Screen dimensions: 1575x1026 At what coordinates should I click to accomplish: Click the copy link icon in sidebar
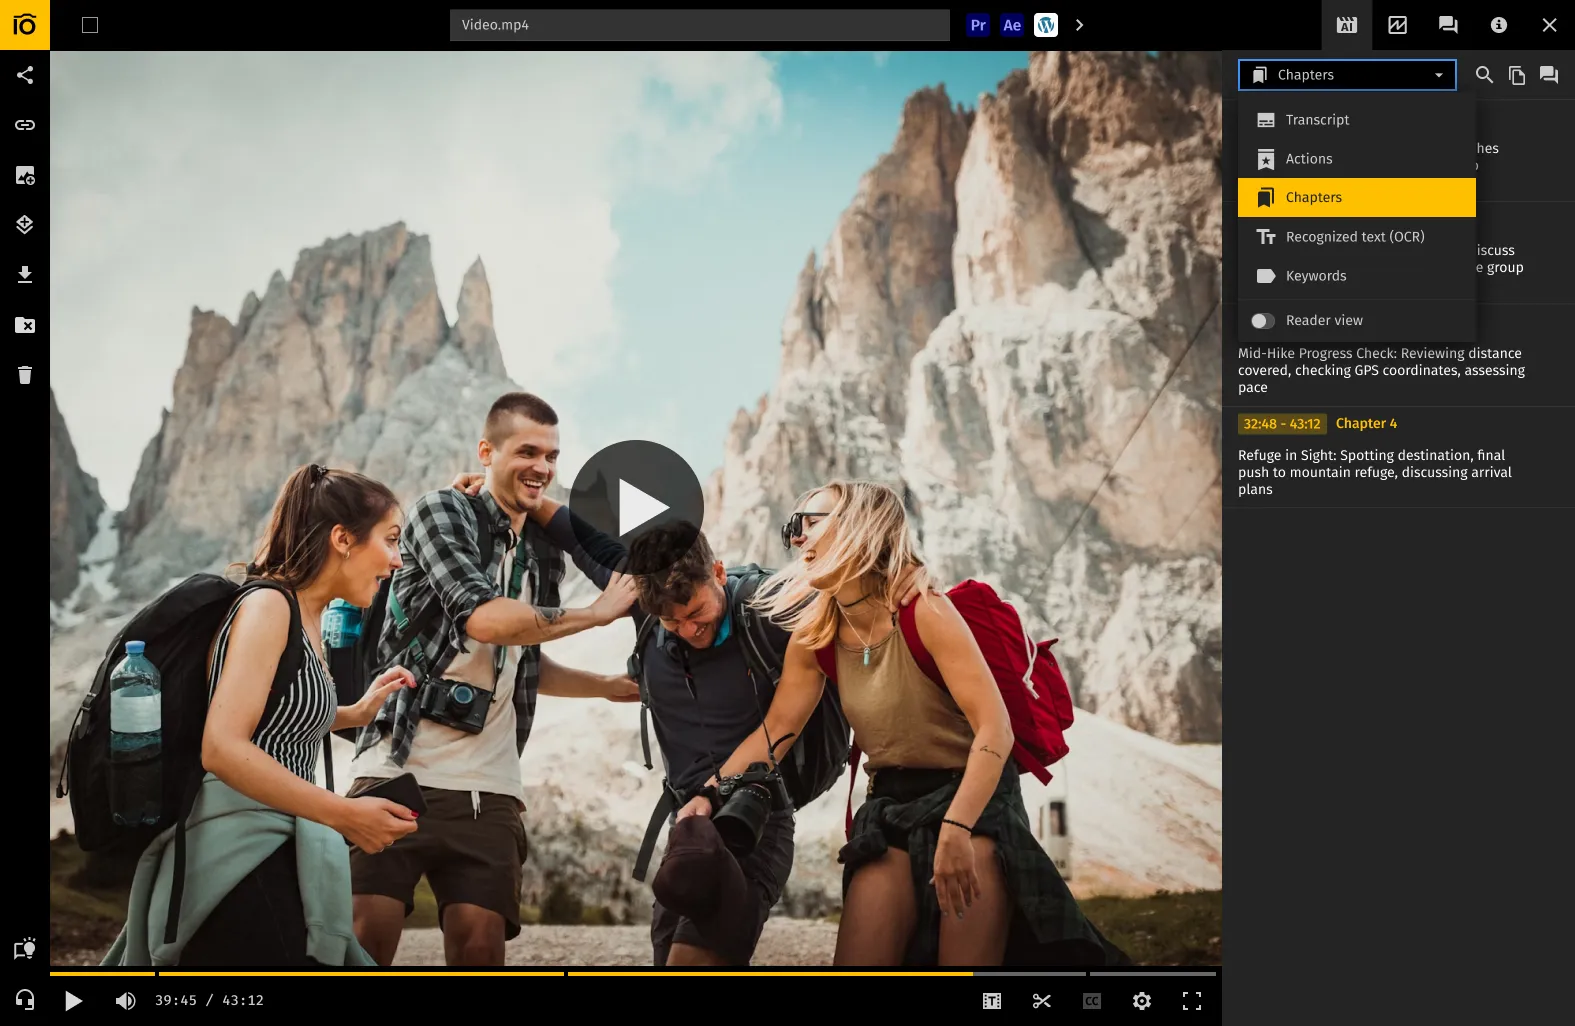pos(25,125)
